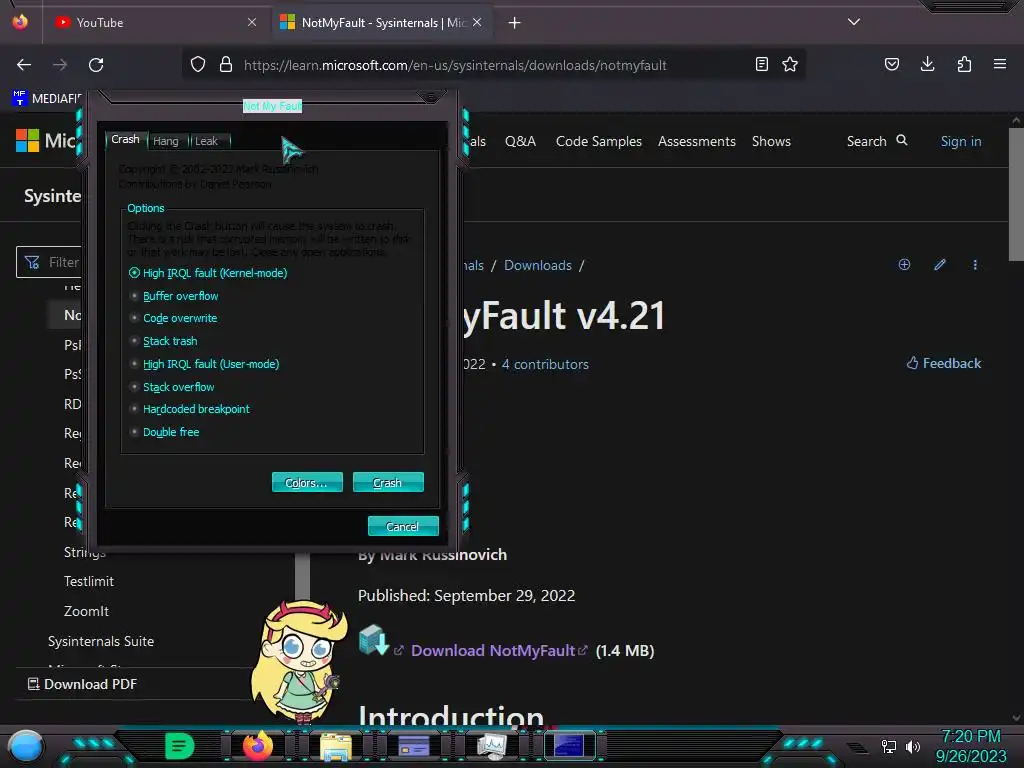
Task: Select High IRQL fault (User-mode) option
Action: (x=204, y=364)
